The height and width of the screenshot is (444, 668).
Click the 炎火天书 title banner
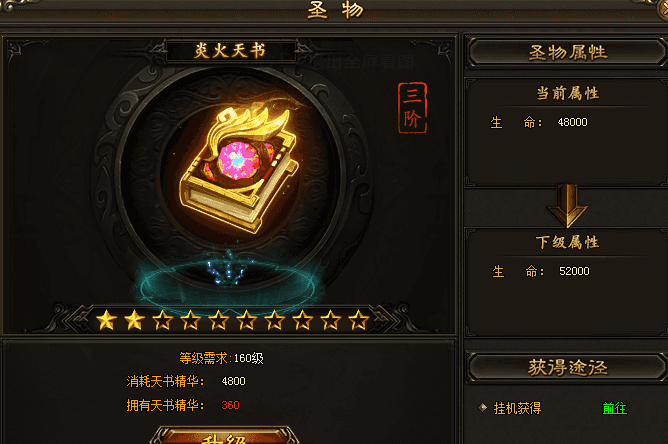pyautogui.click(x=230, y=51)
